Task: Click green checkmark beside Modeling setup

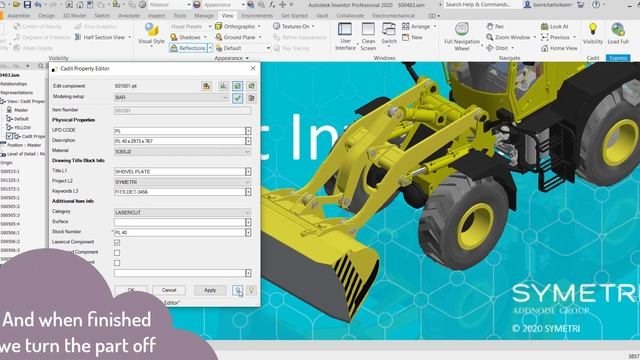Action: coord(238,98)
